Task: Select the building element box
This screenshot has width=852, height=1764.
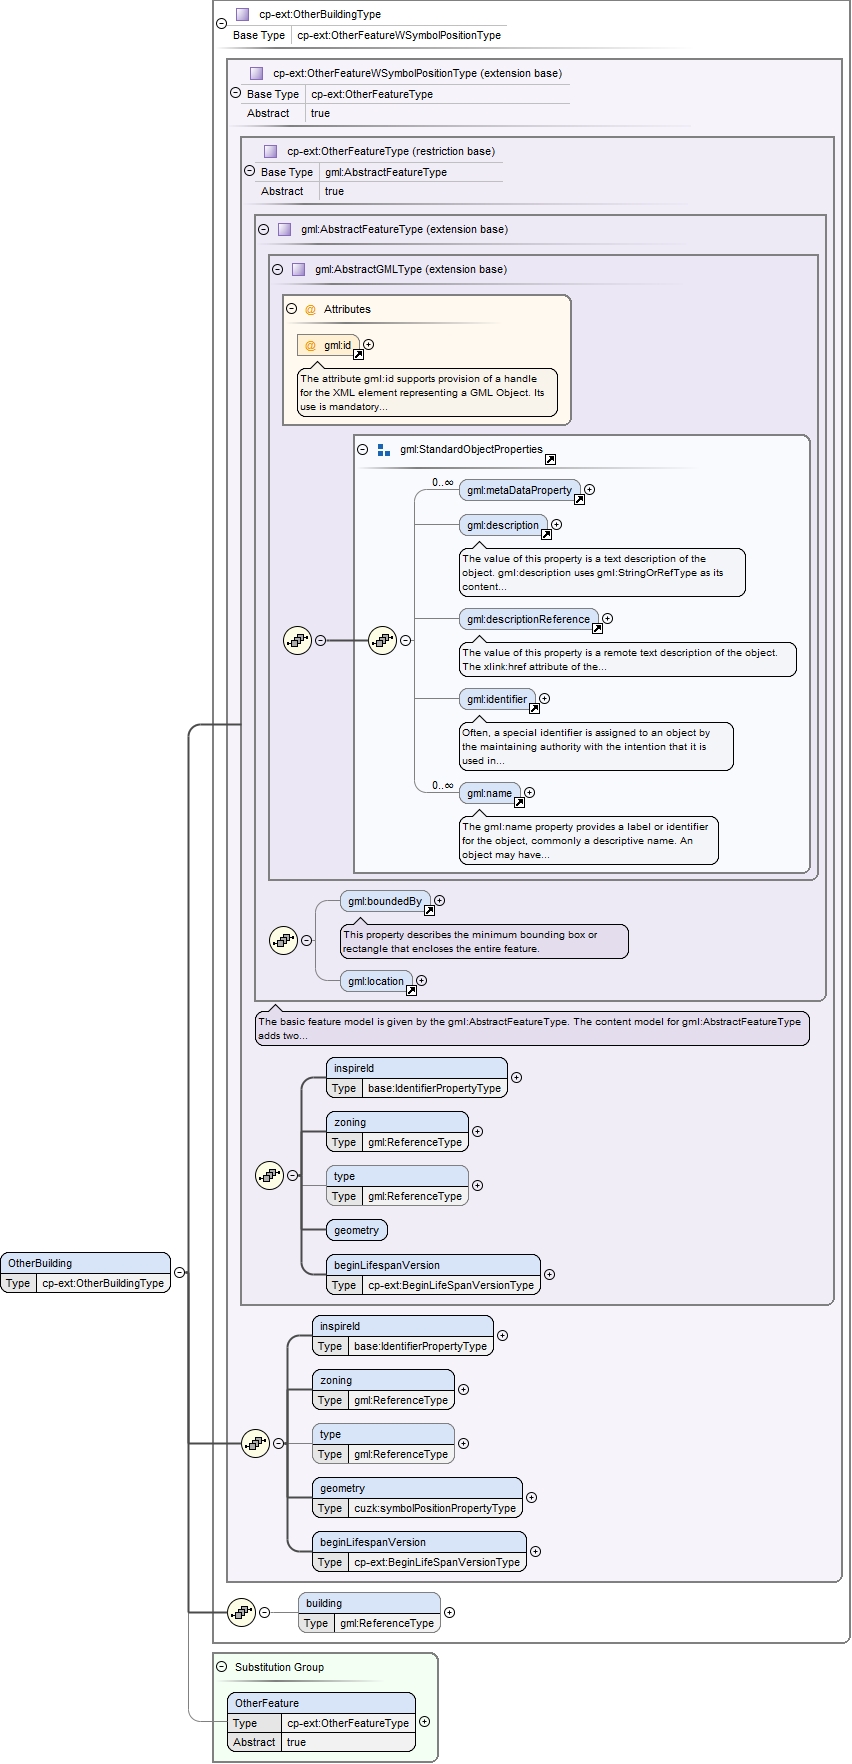Action: (x=369, y=1612)
